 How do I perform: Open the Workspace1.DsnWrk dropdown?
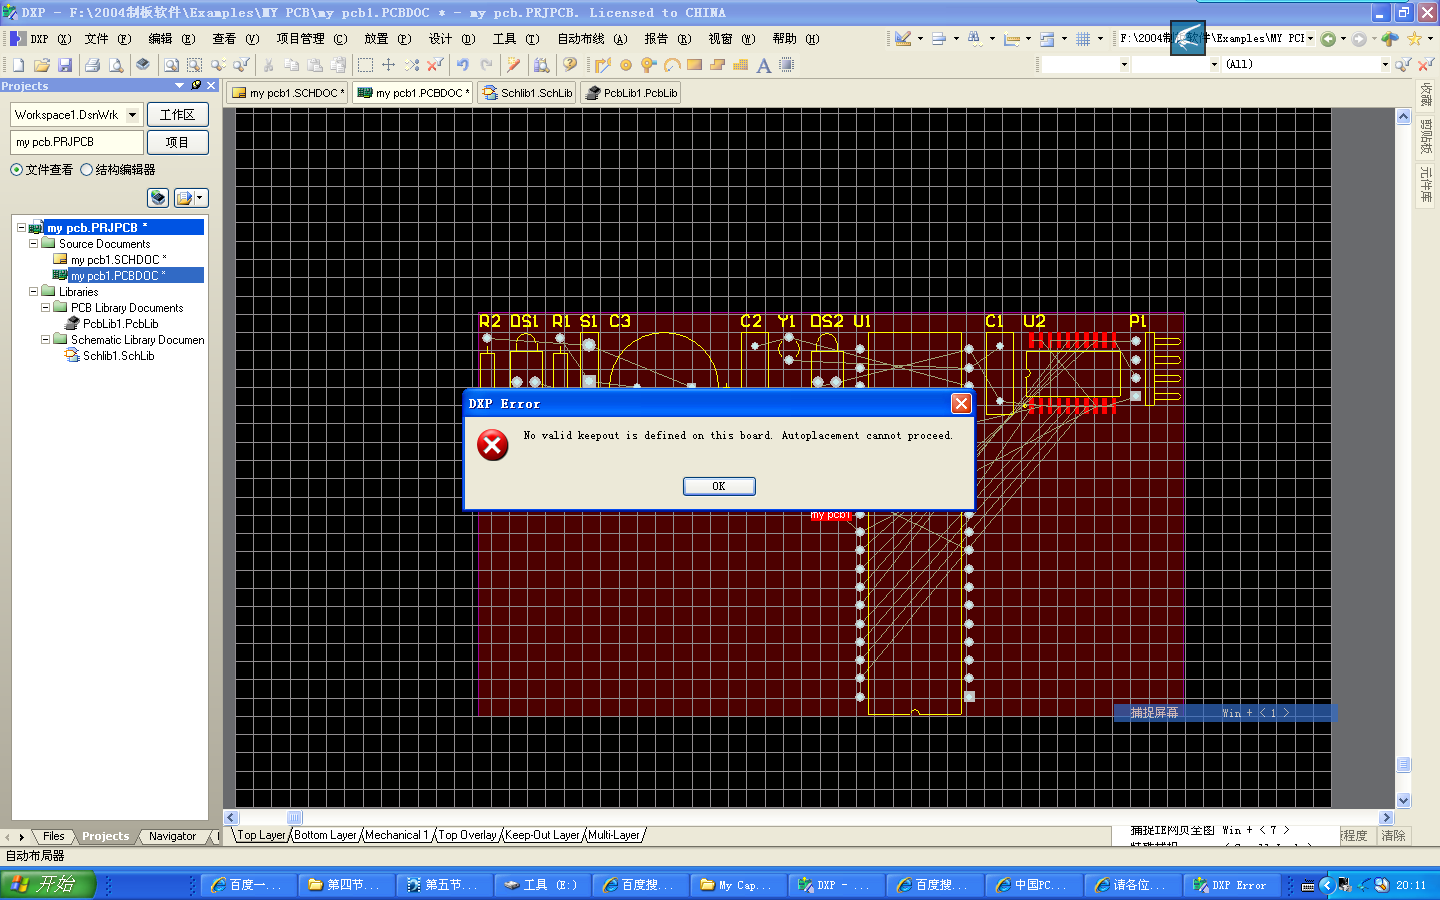click(132, 115)
